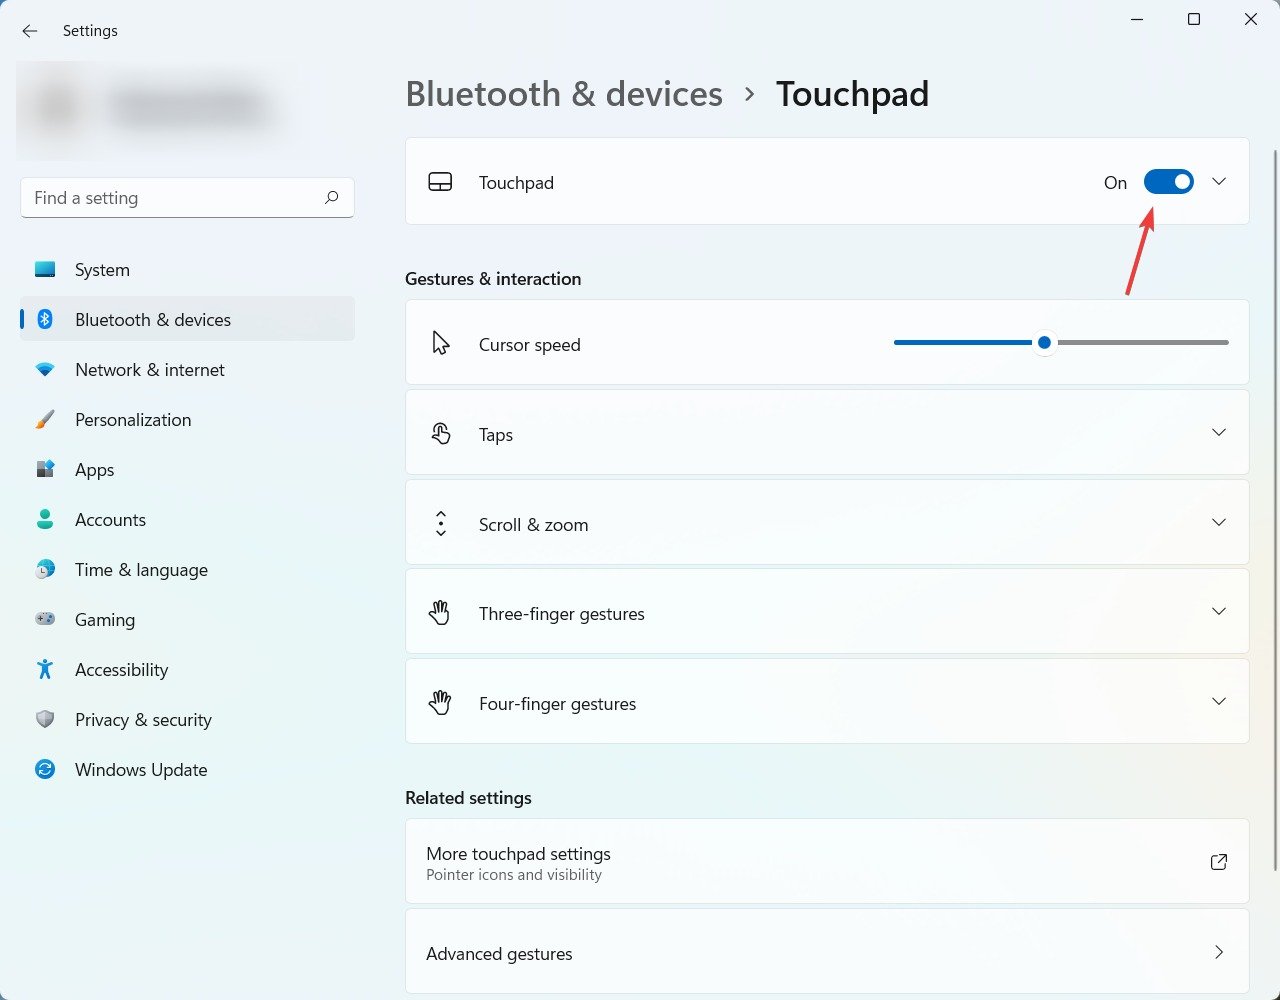
Task: Click the Find a setting search box
Action: coord(170,198)
